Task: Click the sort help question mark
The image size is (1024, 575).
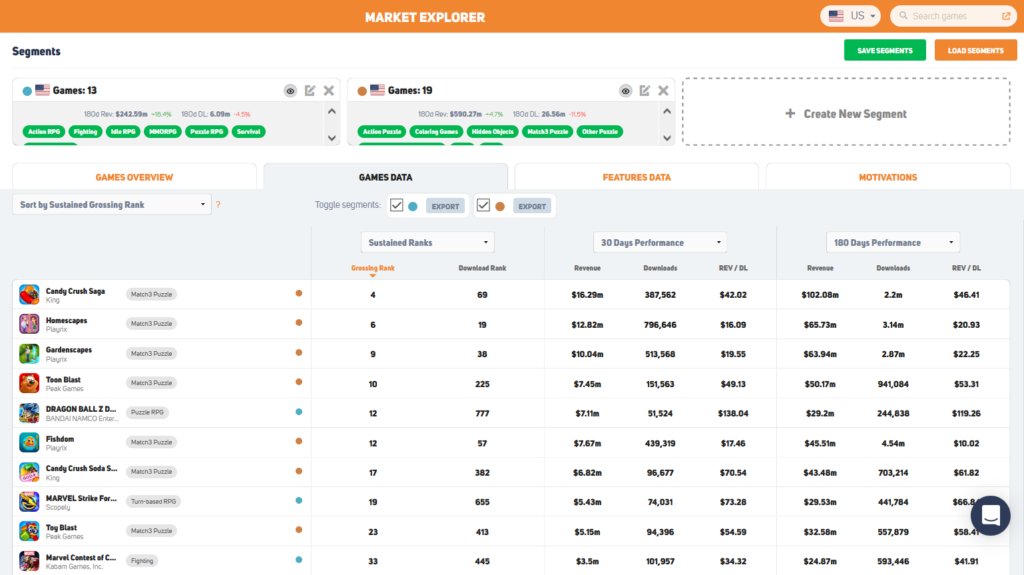Action: 218,205
